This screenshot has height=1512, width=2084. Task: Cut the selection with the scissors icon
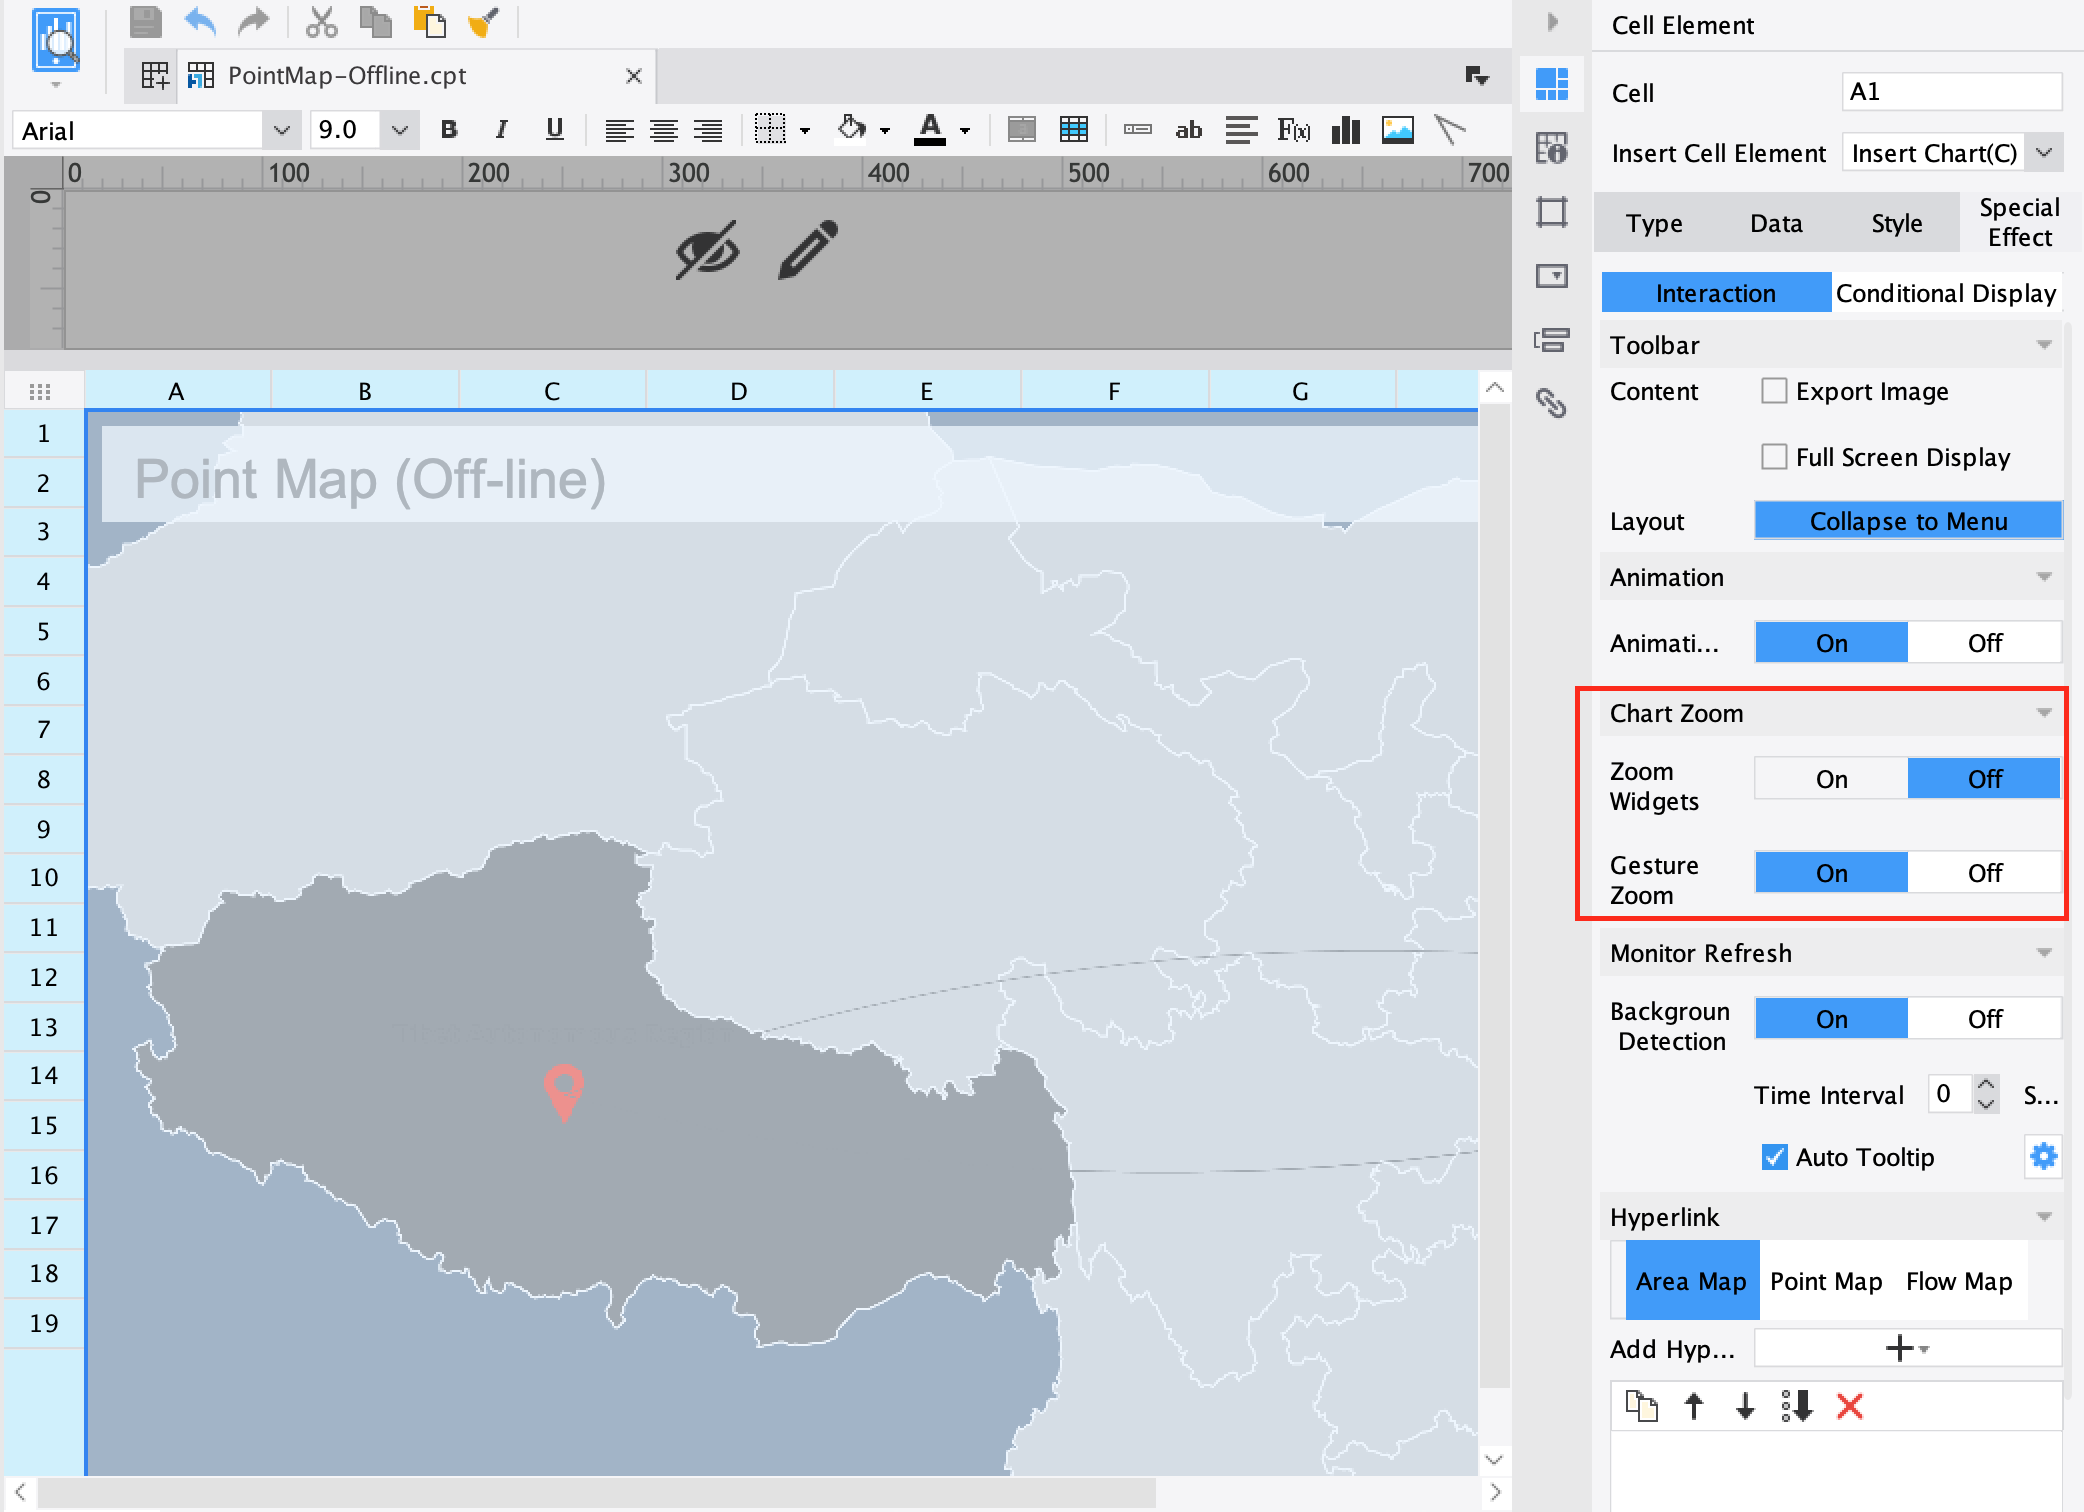[x=322, y=21]
